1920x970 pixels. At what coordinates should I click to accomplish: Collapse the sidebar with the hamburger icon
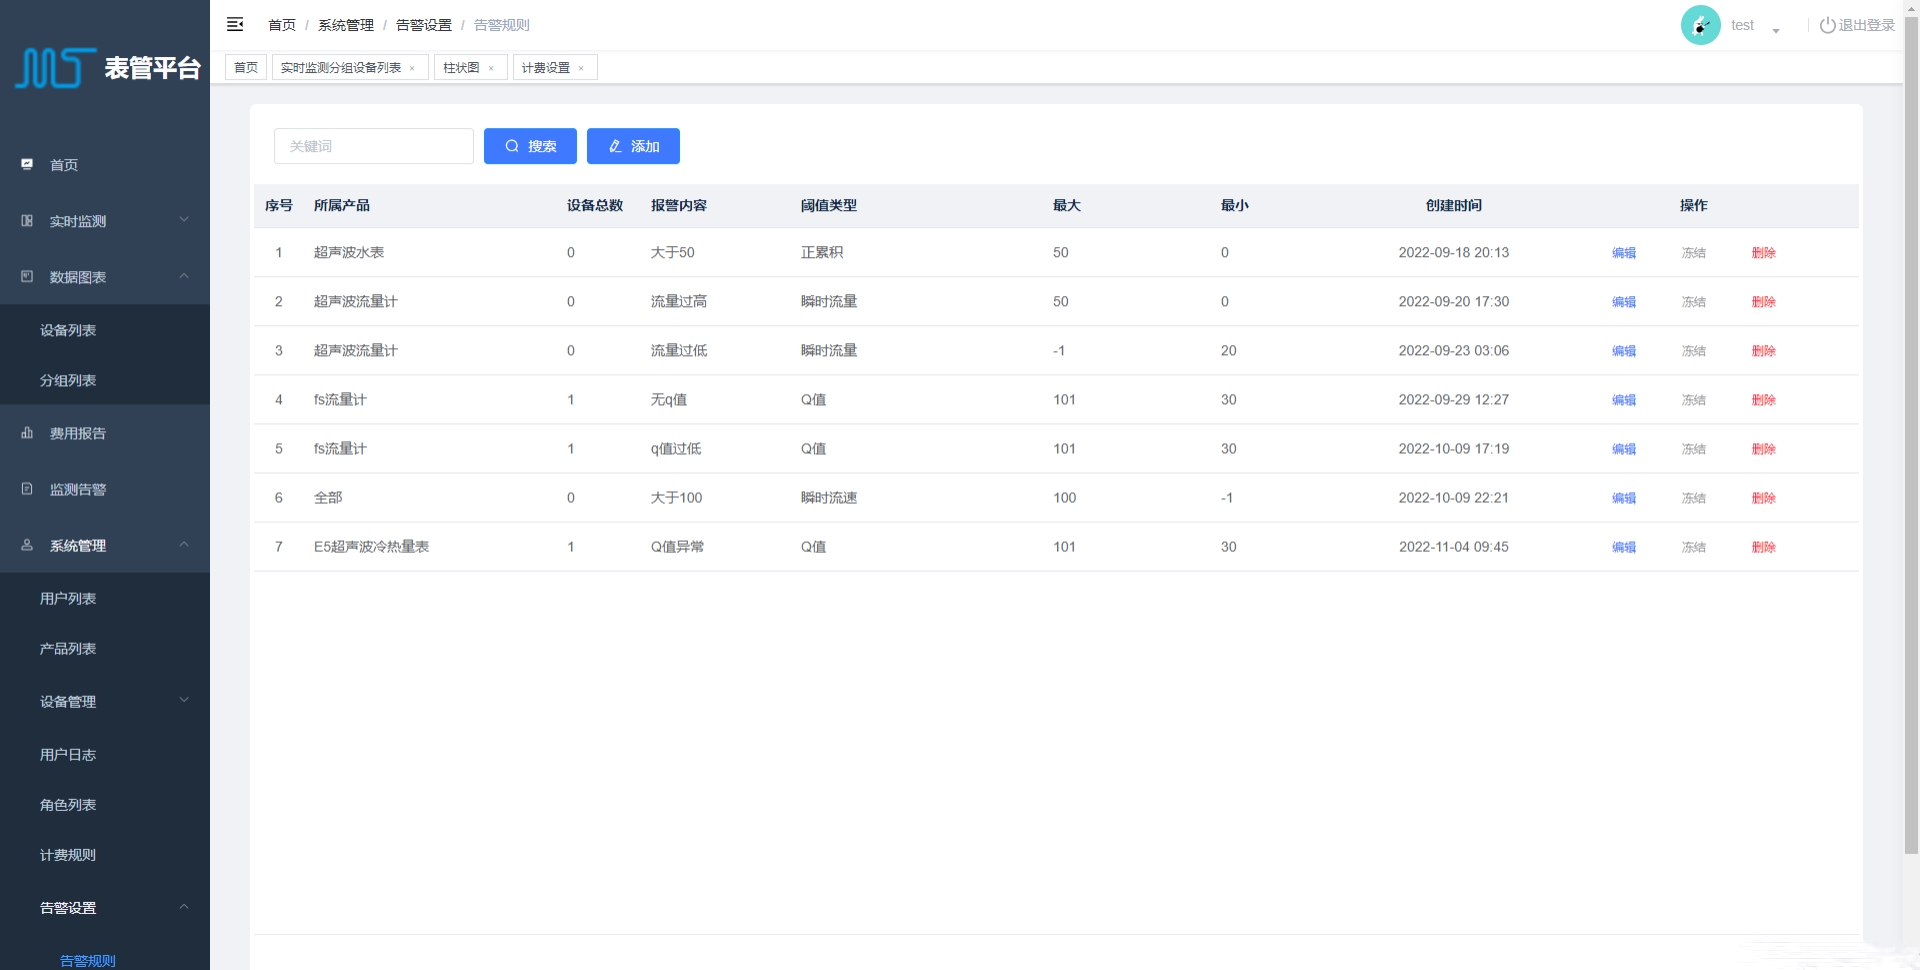click(x=235, y=25)
